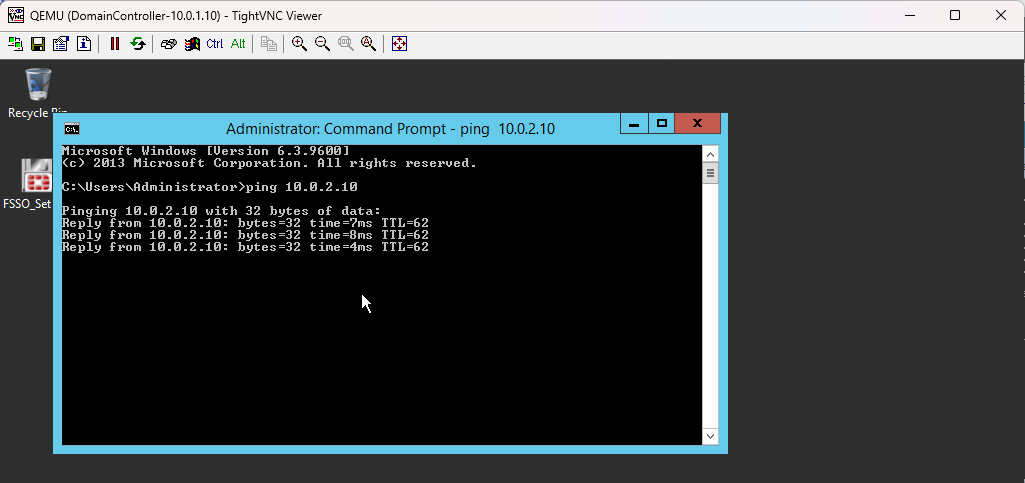Viewport: 1025px width, 483px height.
Task: Click the New connection toolbar icon
Action: tap(15, 44)
